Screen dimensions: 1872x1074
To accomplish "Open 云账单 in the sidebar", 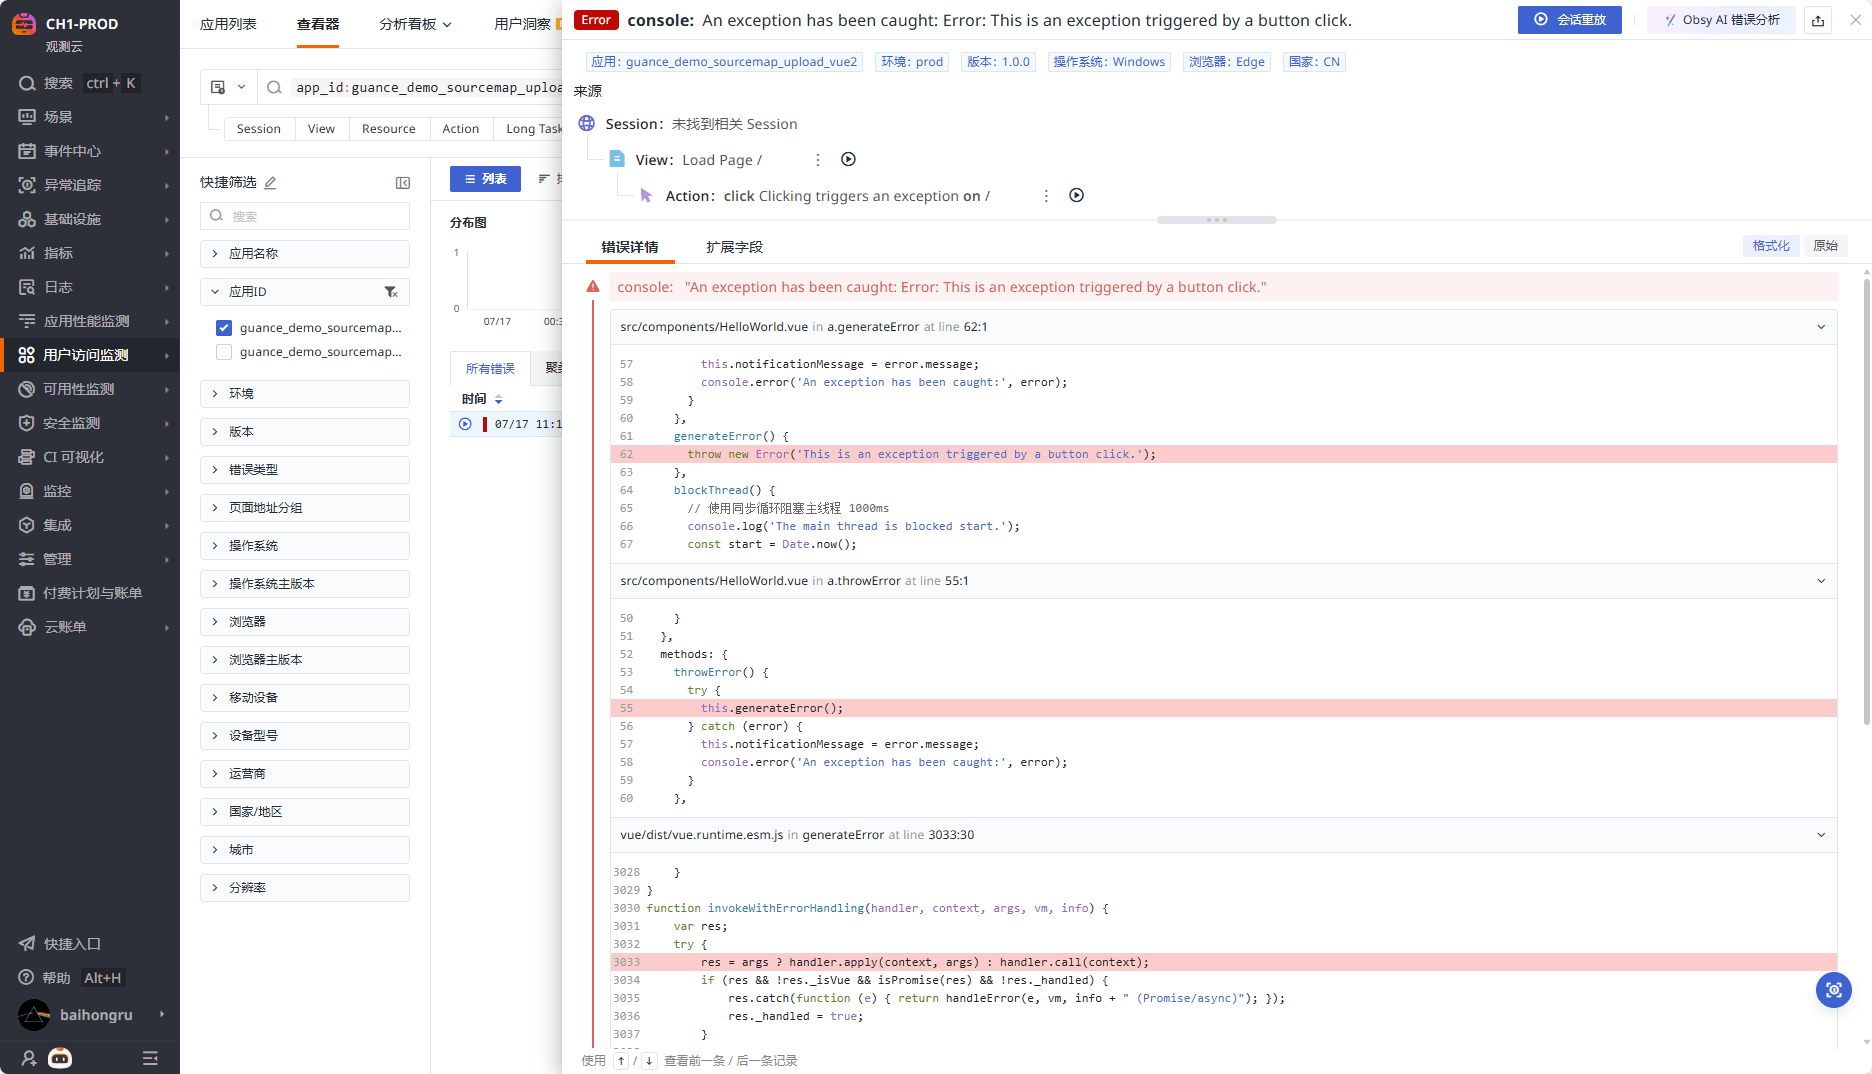I will coord(90,627).
